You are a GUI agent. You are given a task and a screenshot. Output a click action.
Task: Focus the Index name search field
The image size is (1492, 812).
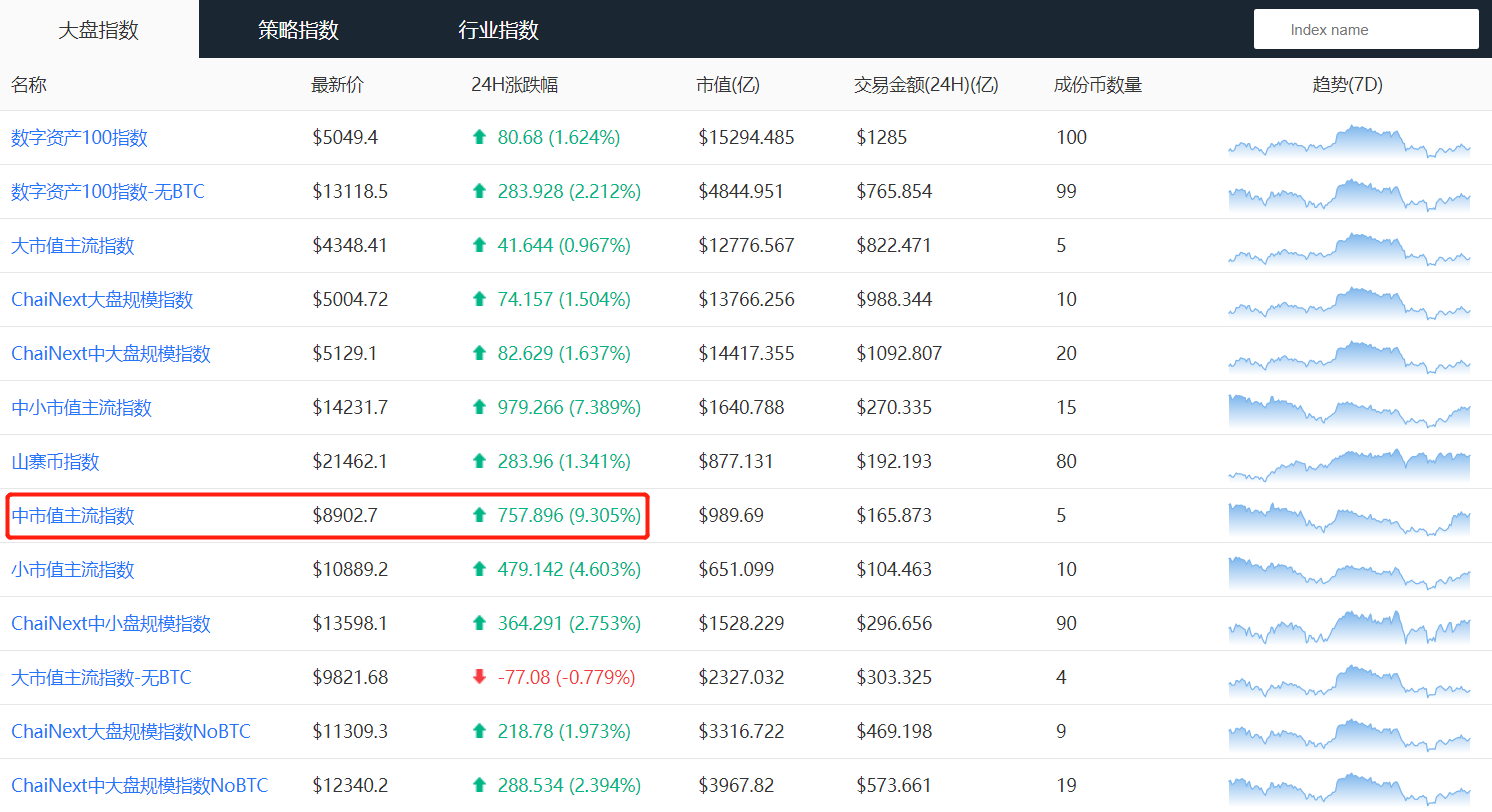click(1366, 29)
